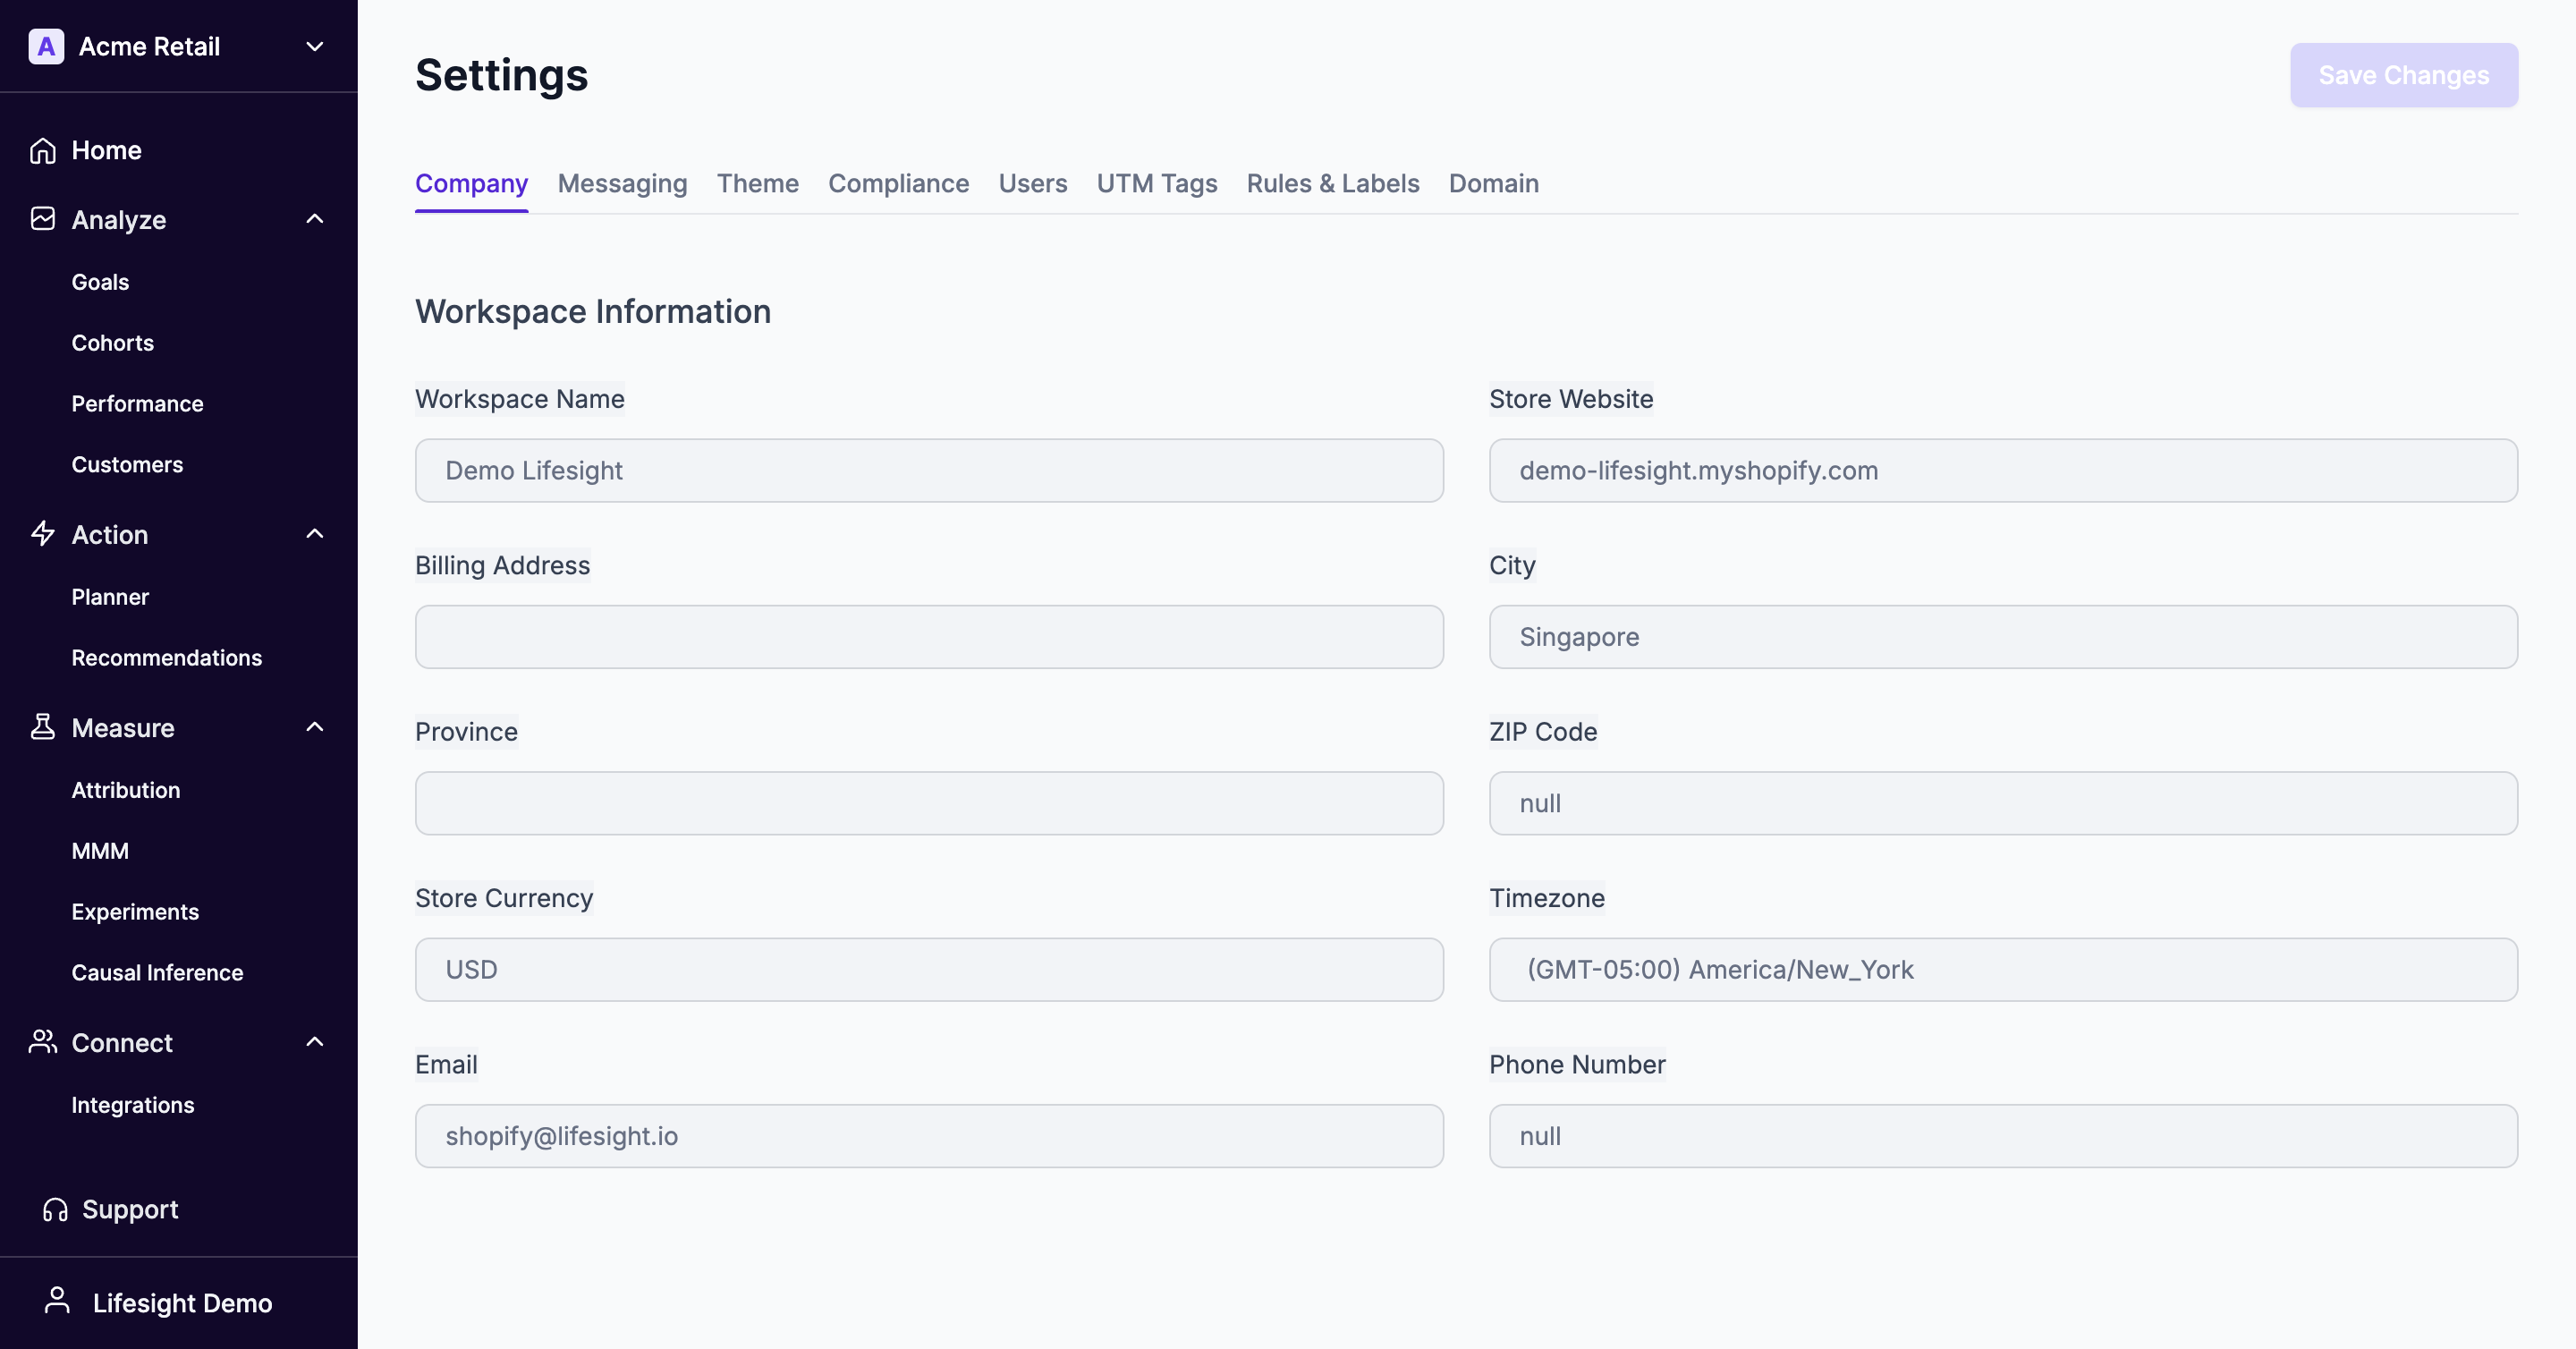Click the Save Changes button
2576x1349 pixels.
2403,75
